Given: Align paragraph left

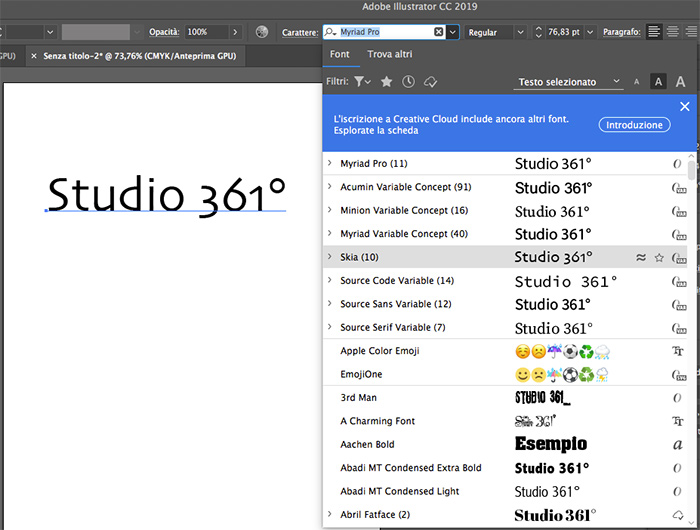Looking at the screenshot, I should tap(654, 32).
